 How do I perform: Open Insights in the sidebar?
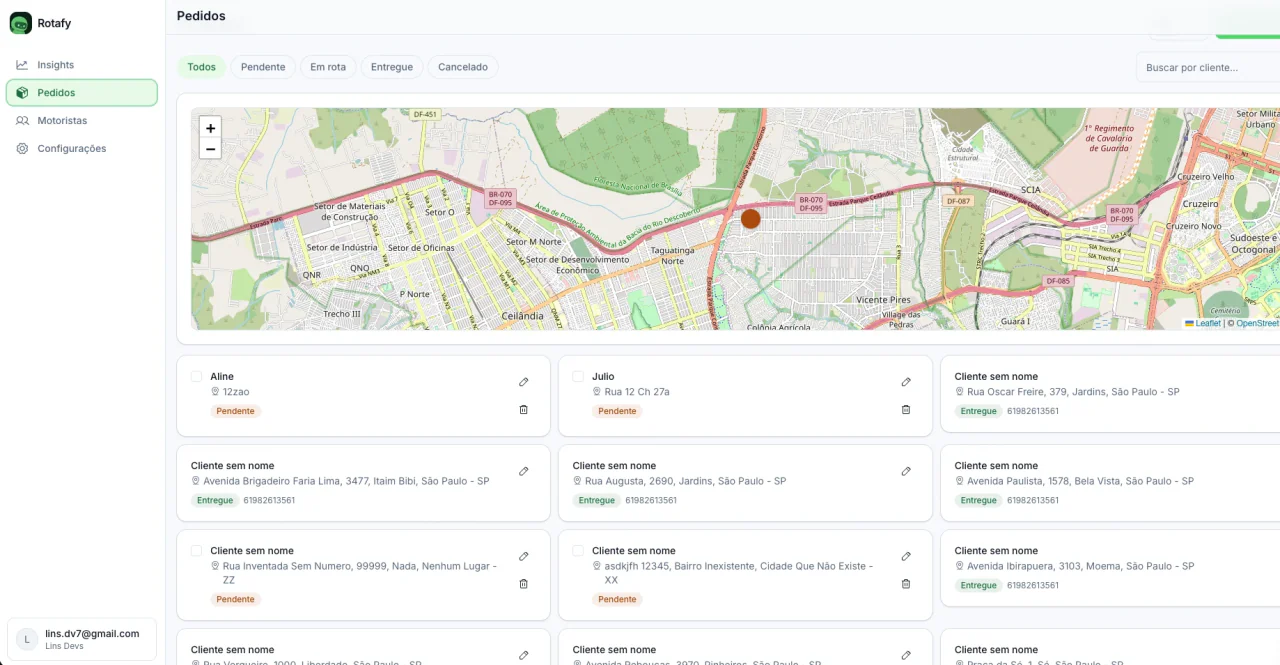[x=82, y=65]
